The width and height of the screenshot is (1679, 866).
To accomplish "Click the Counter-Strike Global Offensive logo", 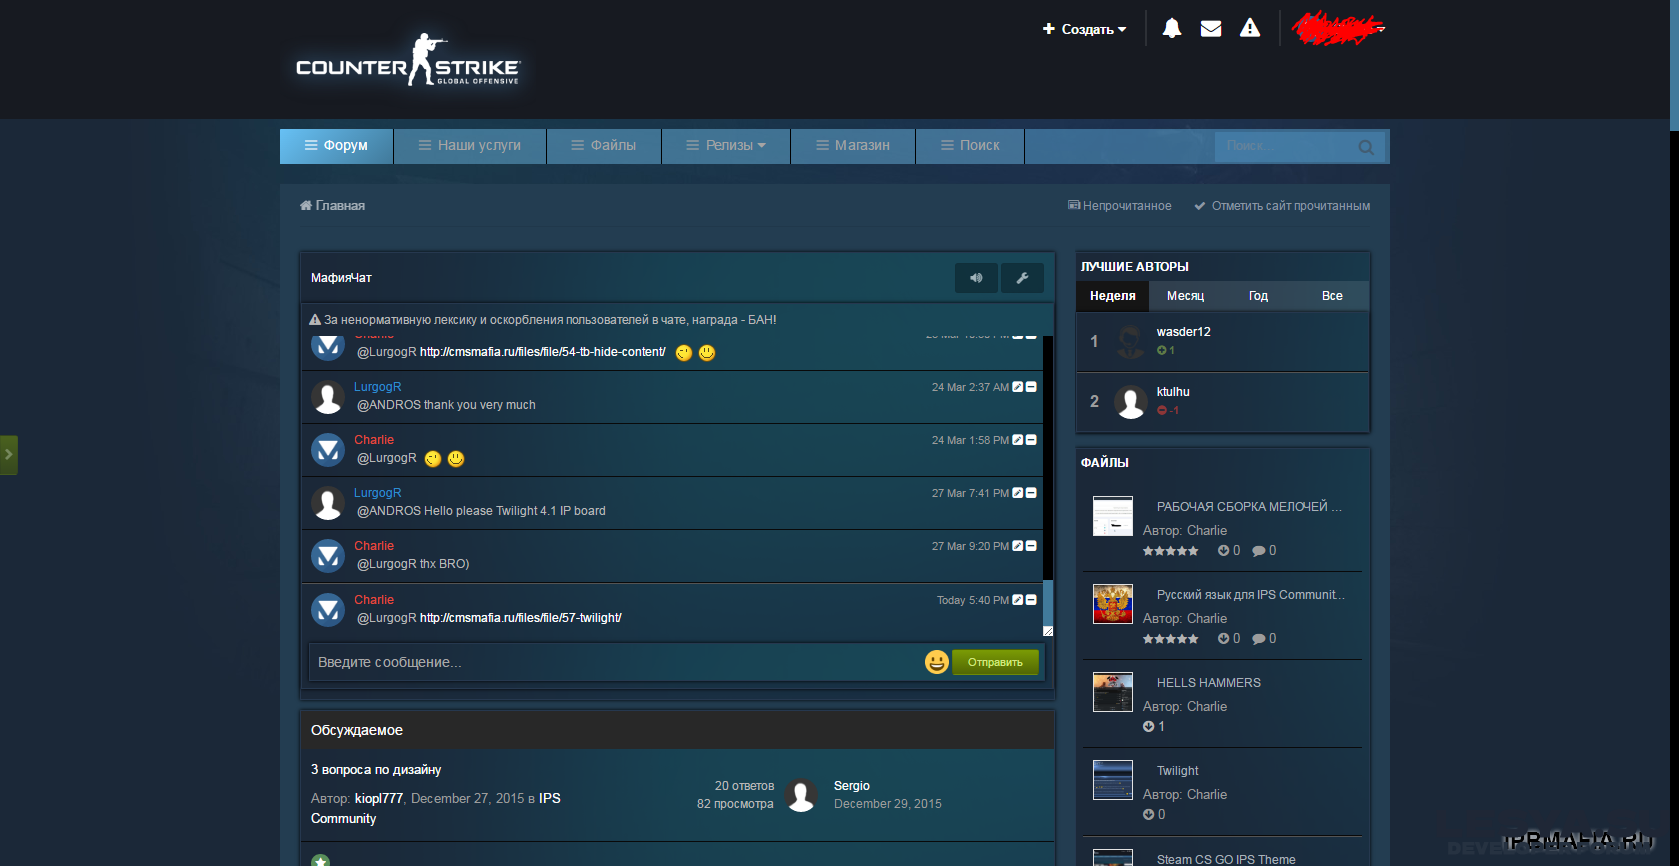I will (x=408, y=60).
